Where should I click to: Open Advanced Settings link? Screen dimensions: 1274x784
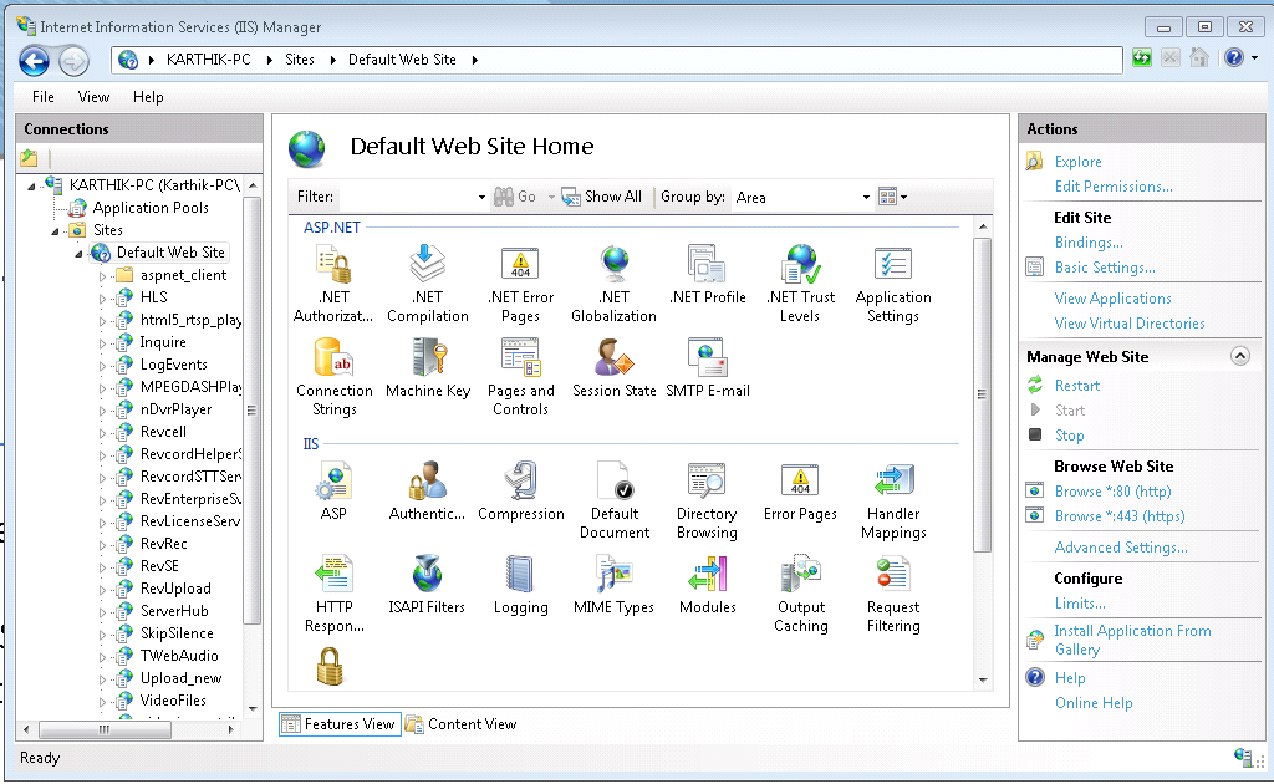pyautogui.click(x=1121, y=548)
